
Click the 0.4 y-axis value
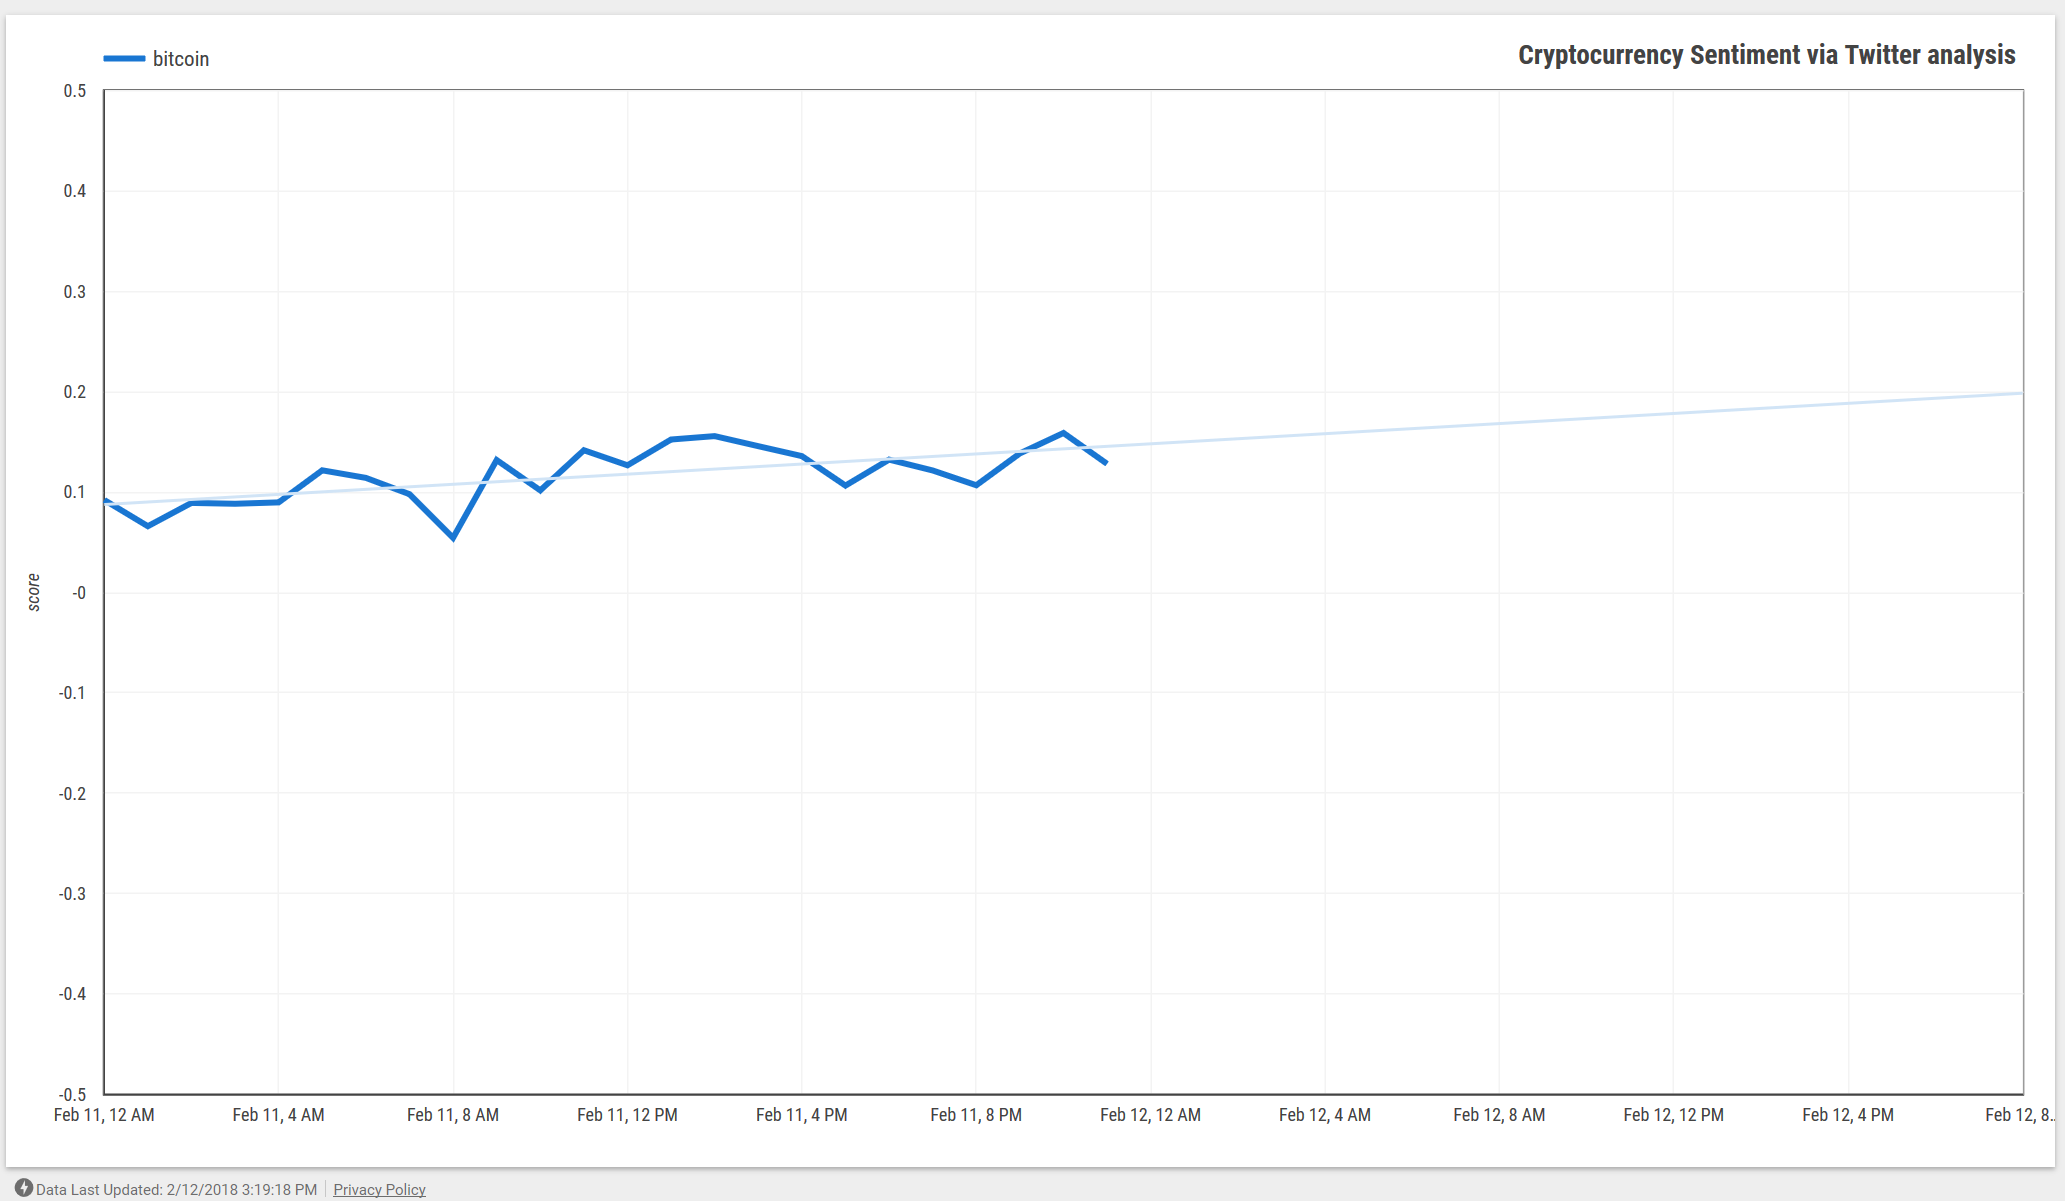click(75, 191)
